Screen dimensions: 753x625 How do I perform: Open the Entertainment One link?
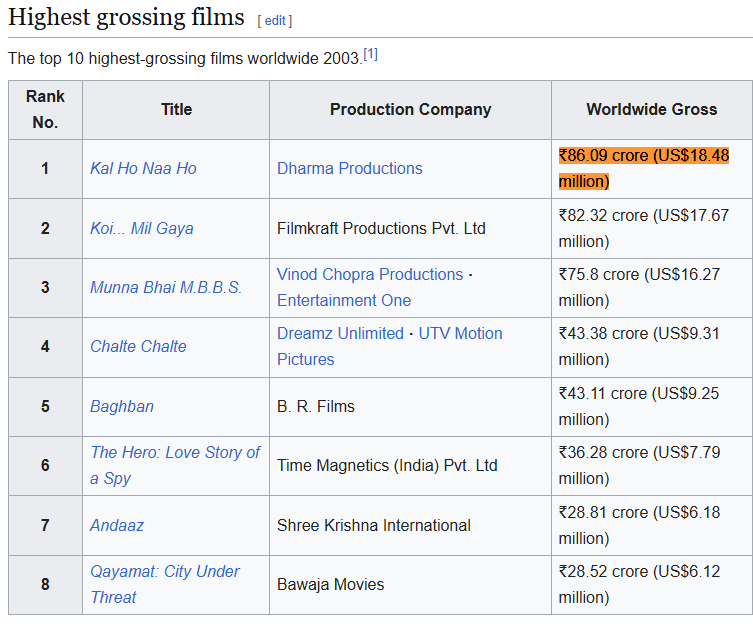[x=344, y=300]
